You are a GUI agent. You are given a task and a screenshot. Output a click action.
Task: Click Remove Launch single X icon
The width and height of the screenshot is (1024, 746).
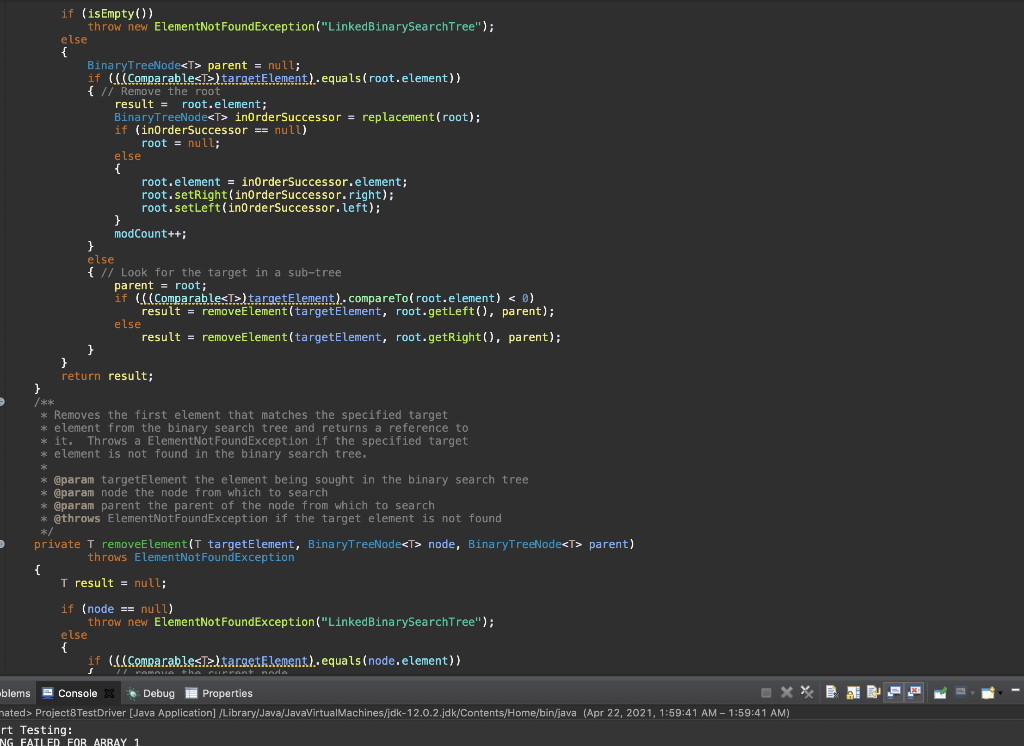(x=787, y=692)
